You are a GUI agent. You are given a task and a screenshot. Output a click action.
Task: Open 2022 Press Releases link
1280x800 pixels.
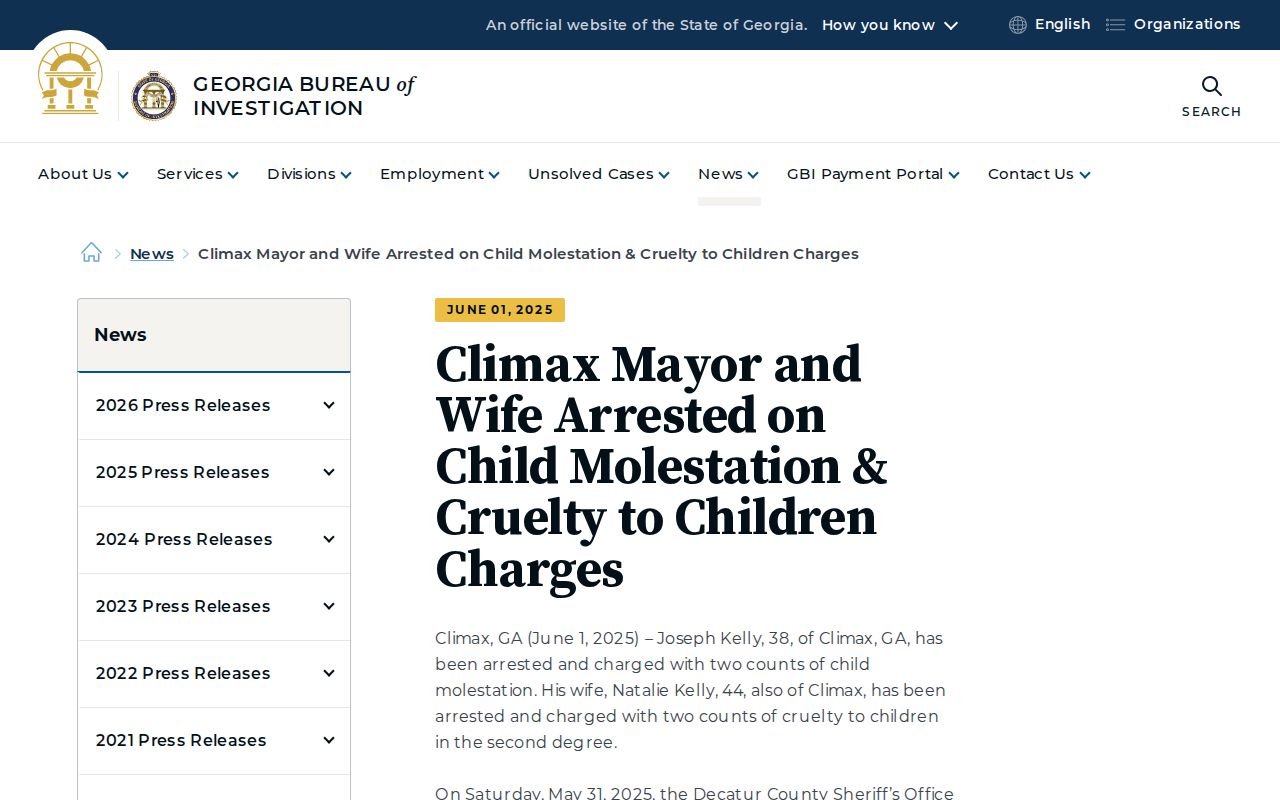point(183,673)
